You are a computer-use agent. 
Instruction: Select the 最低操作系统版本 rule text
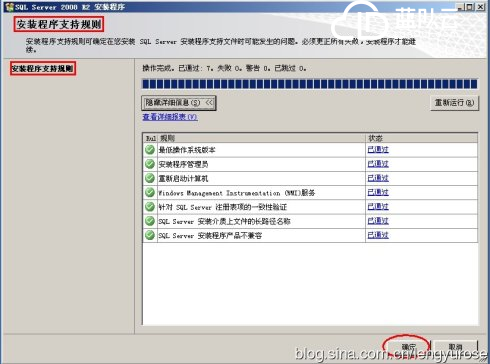pyautogui.click(x=187, y=150)
